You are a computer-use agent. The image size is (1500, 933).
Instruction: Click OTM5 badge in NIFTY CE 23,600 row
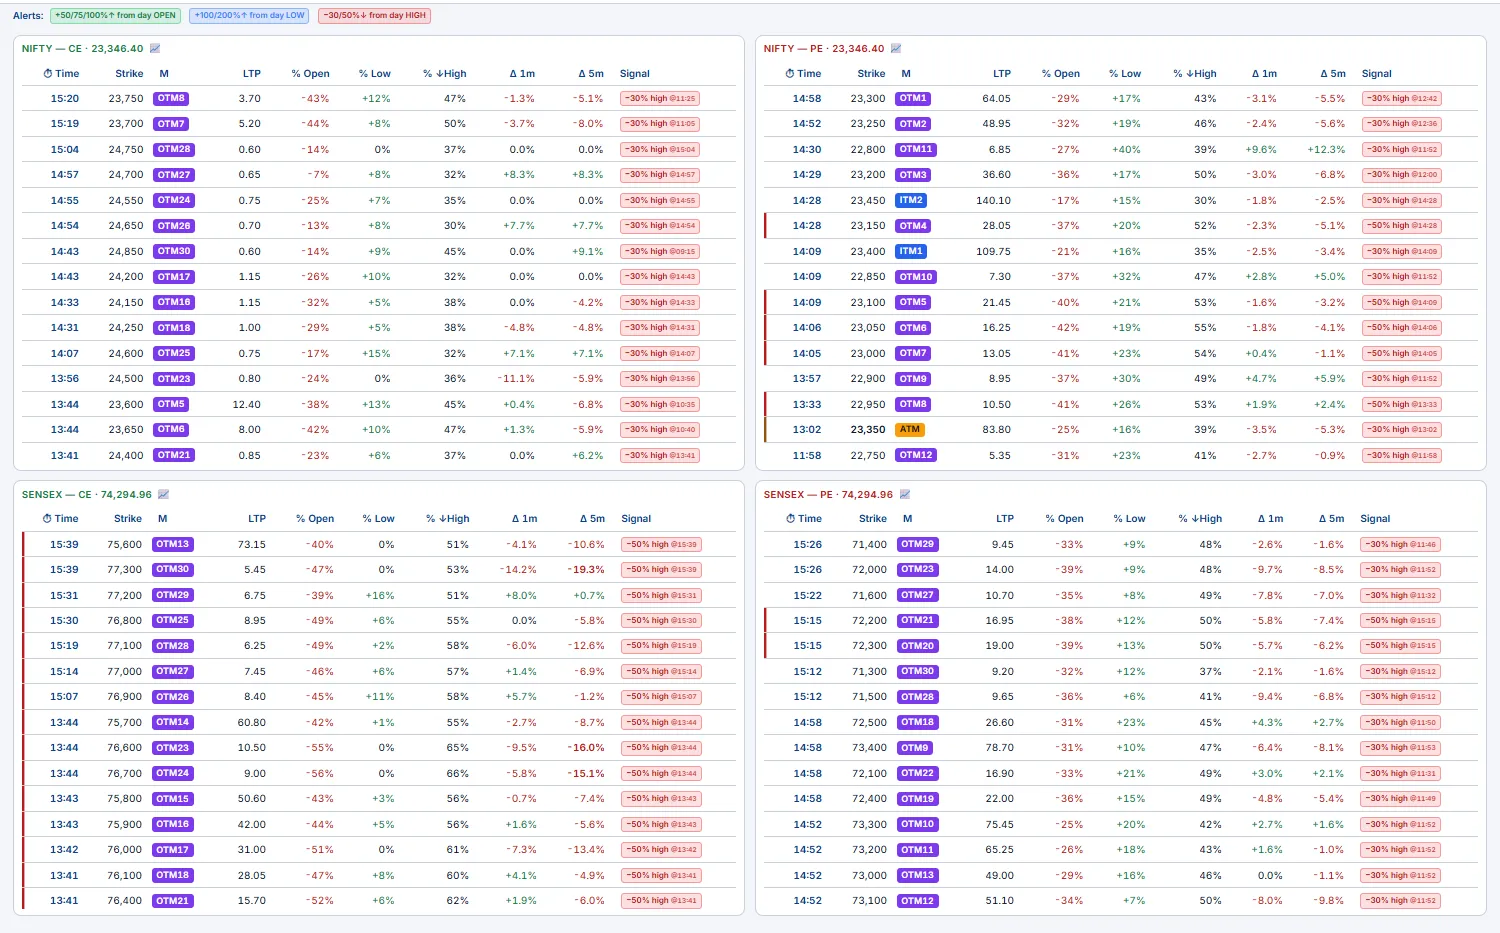point(171,404)
